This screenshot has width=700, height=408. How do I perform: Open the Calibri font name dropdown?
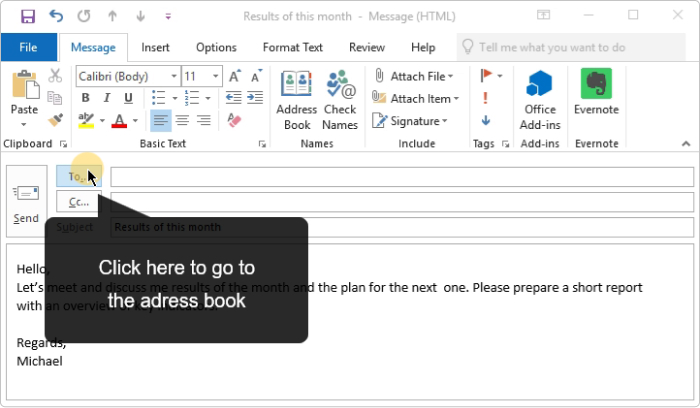click(x=174, y=76)
